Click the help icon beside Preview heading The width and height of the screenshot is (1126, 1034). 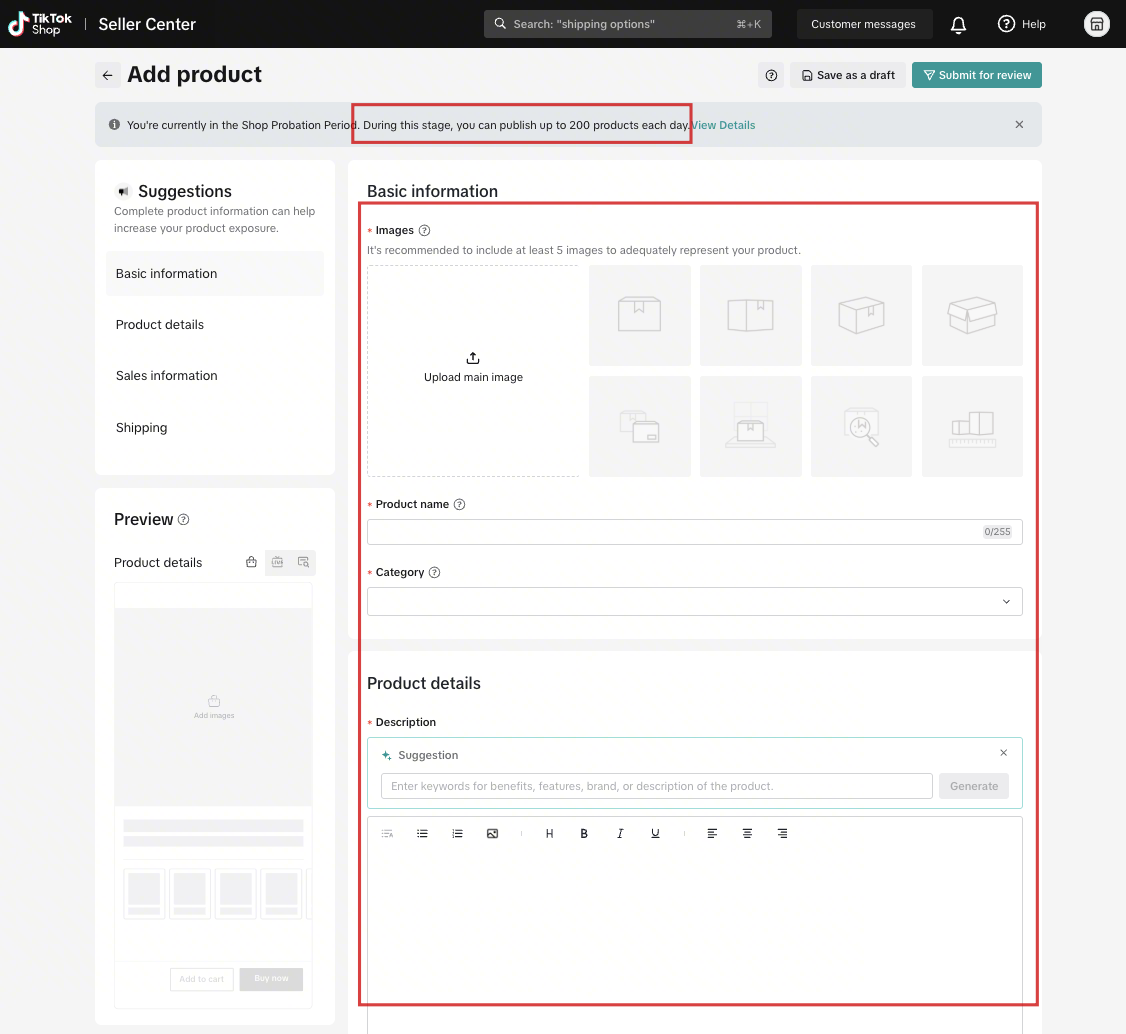[x=184, y=520]
